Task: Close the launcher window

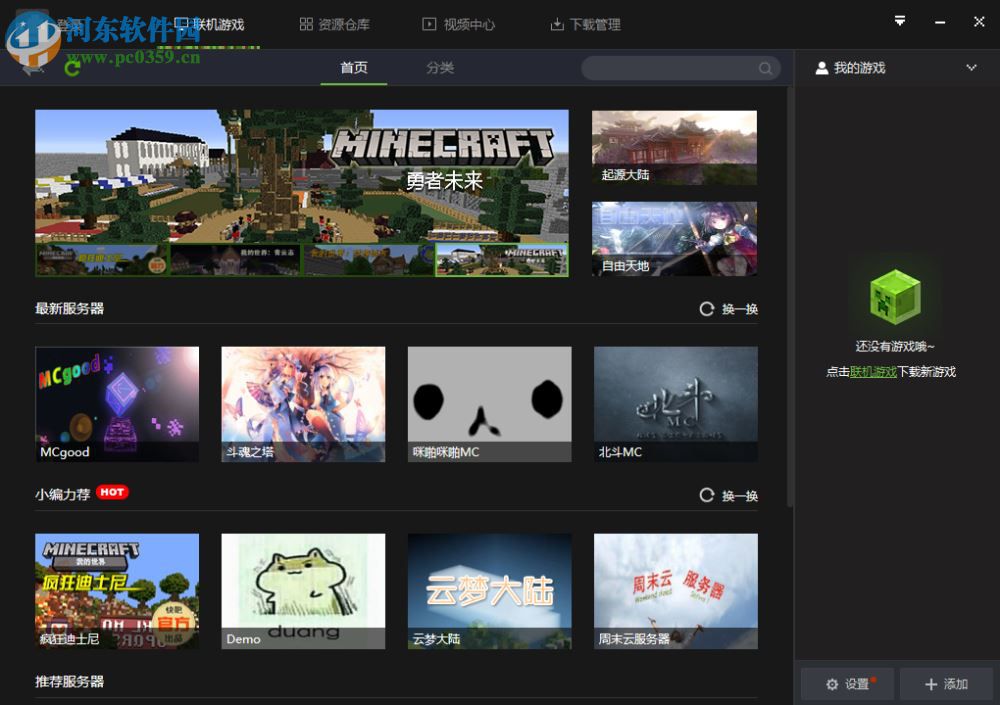Action: pos(979,22)
